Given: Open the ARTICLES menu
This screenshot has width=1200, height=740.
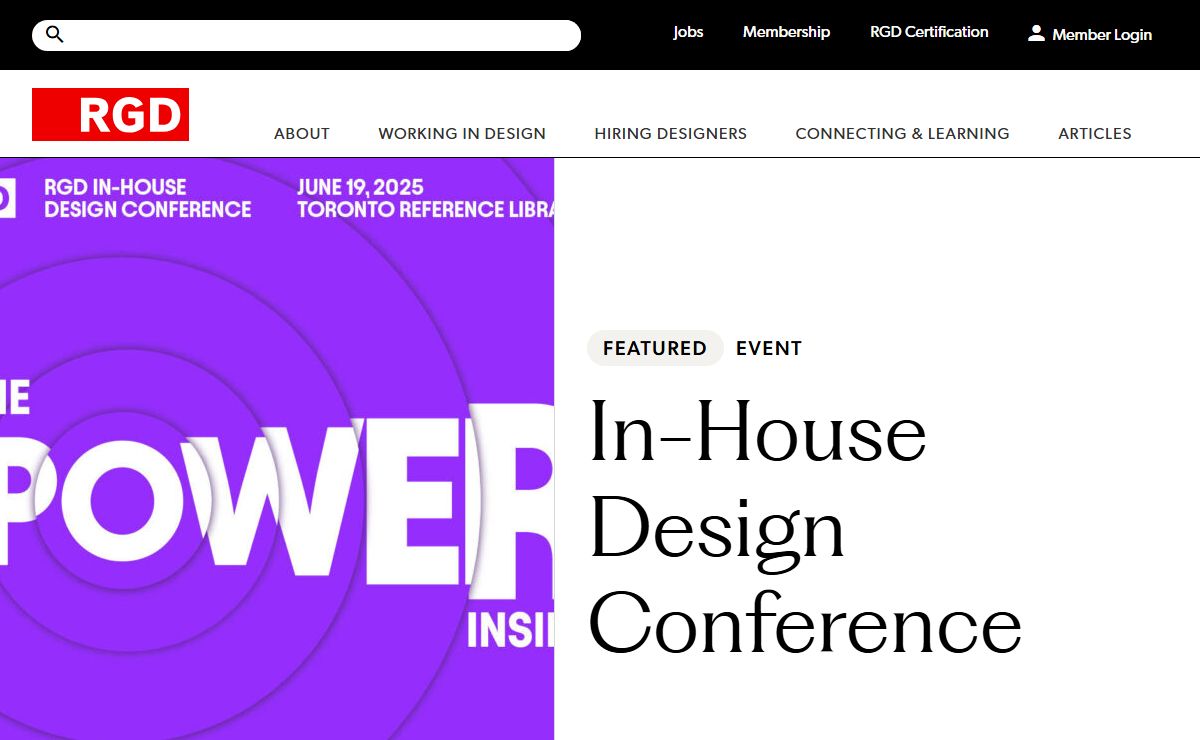Looking at the screenshot, I should (x=1095, y=133).
